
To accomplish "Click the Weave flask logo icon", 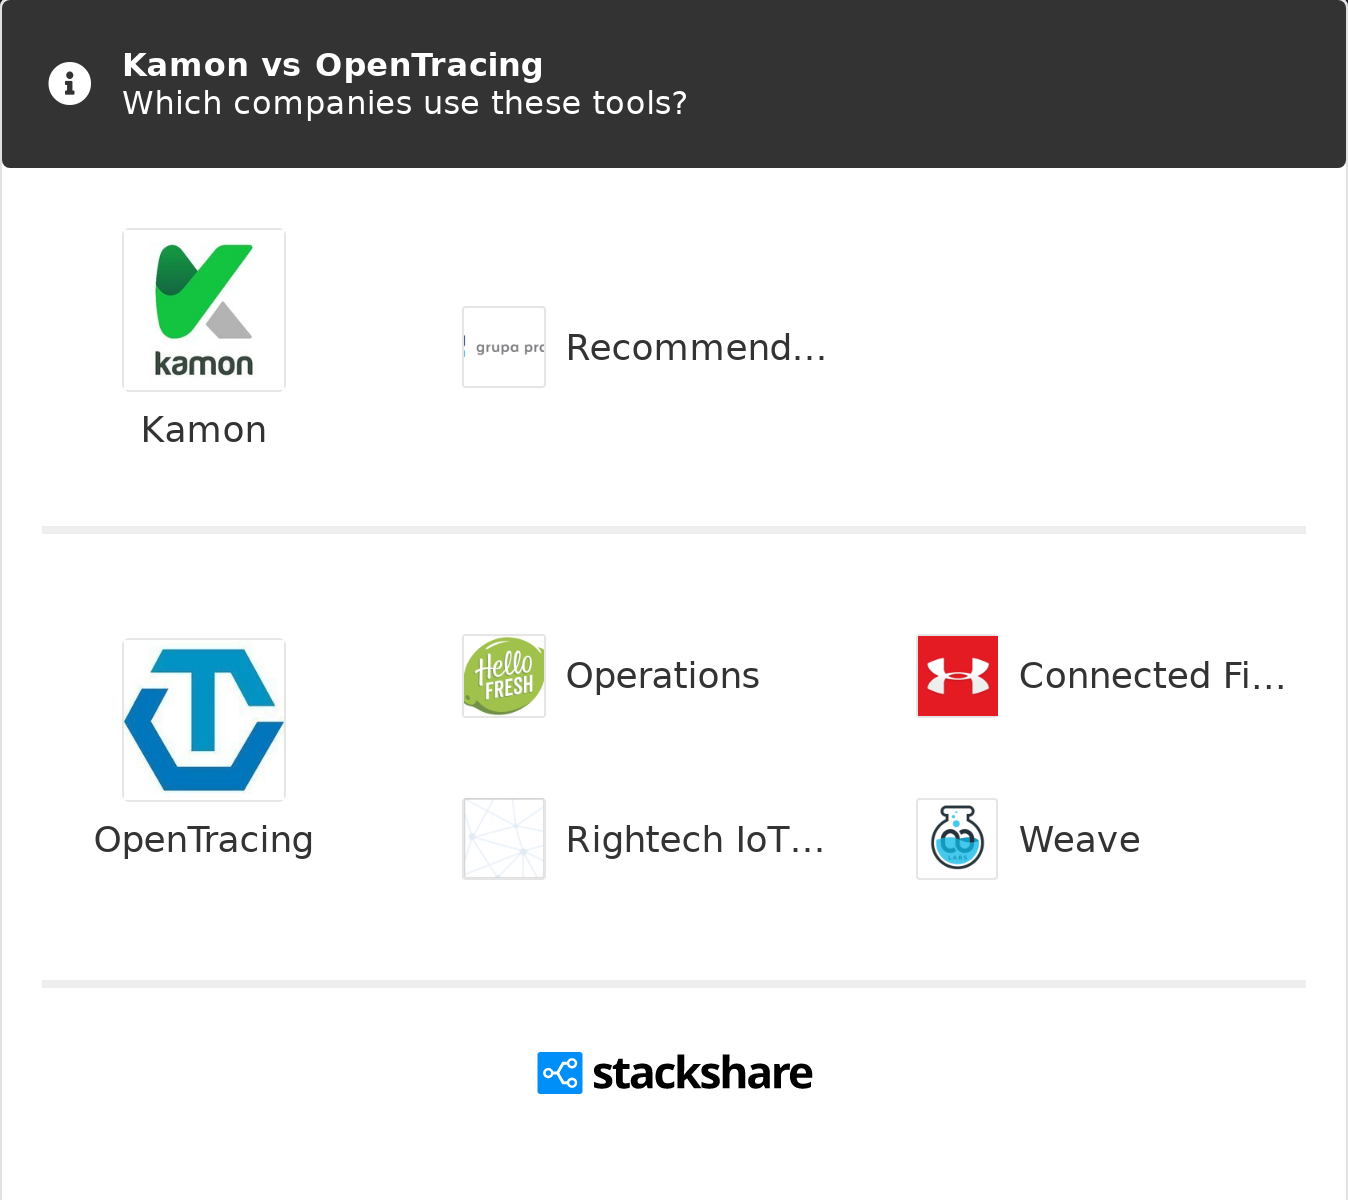I will [x=957, y=839].
